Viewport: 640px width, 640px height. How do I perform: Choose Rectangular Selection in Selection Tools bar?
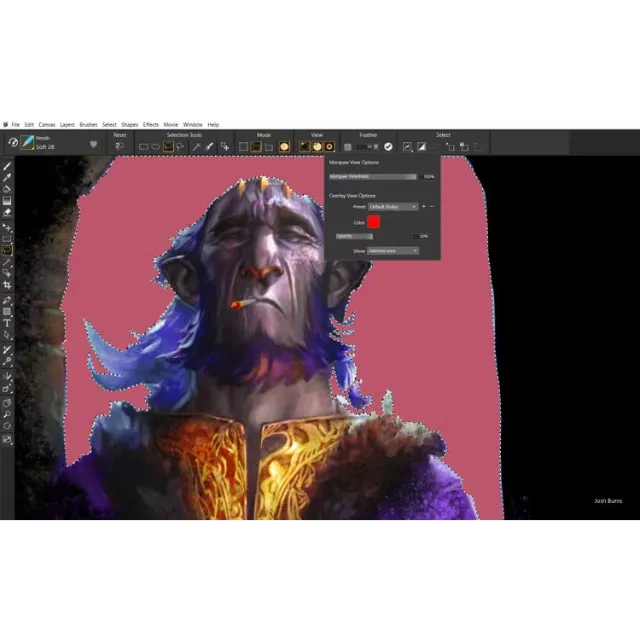click(143, 147)
